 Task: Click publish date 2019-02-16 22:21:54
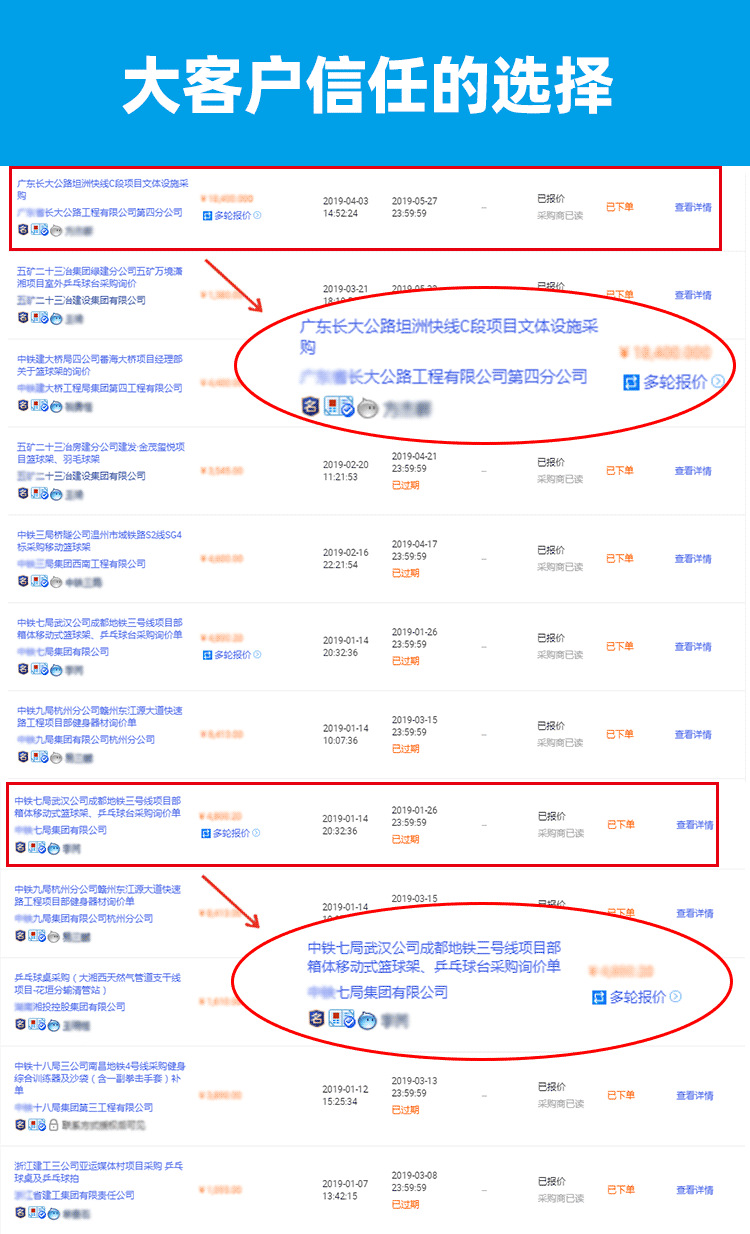coord(345,558)
